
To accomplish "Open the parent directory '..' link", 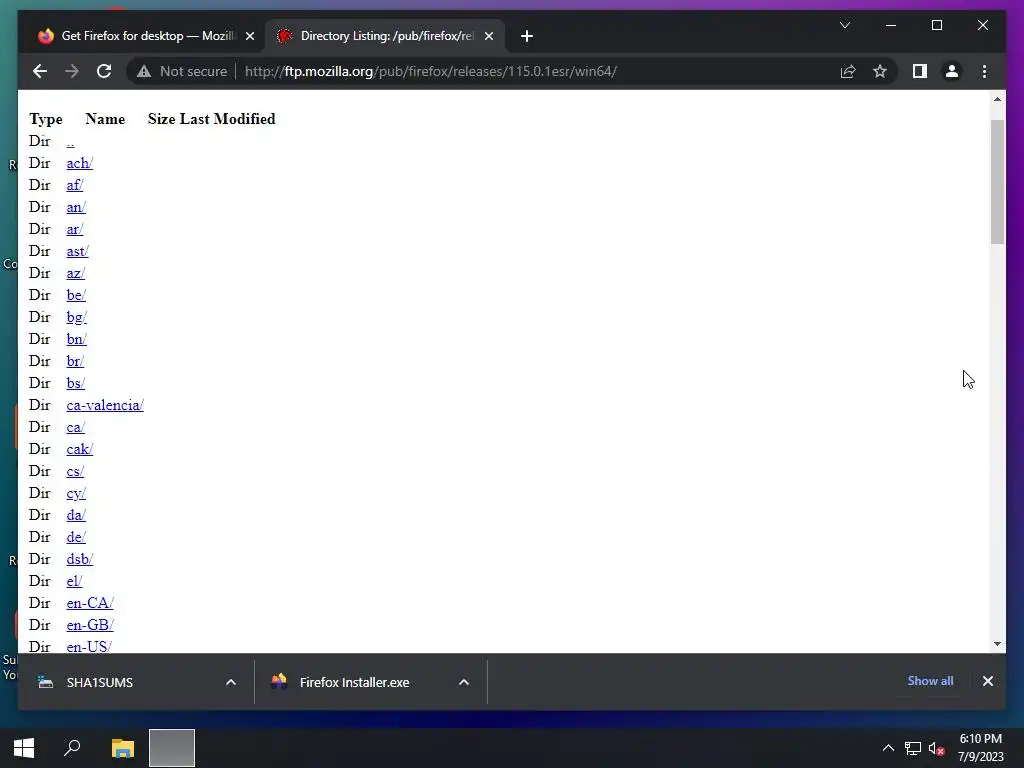I will point(71,141).
